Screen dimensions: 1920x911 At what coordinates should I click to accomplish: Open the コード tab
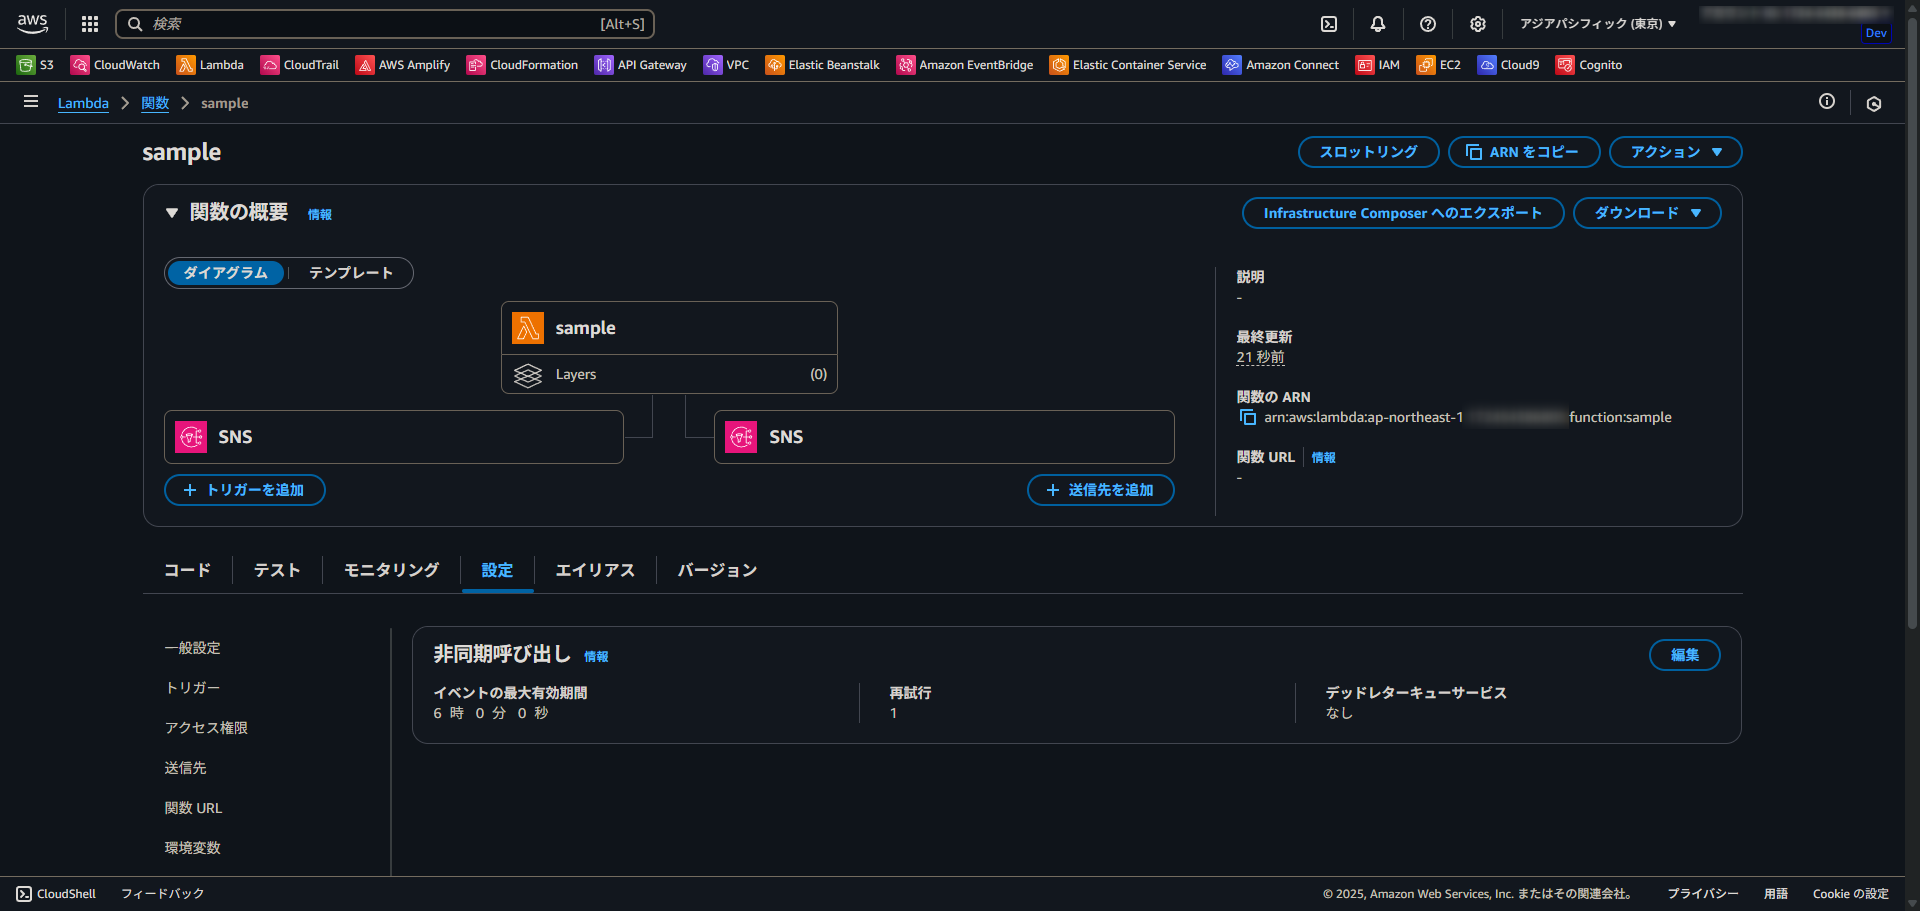(x=188, y=570)
